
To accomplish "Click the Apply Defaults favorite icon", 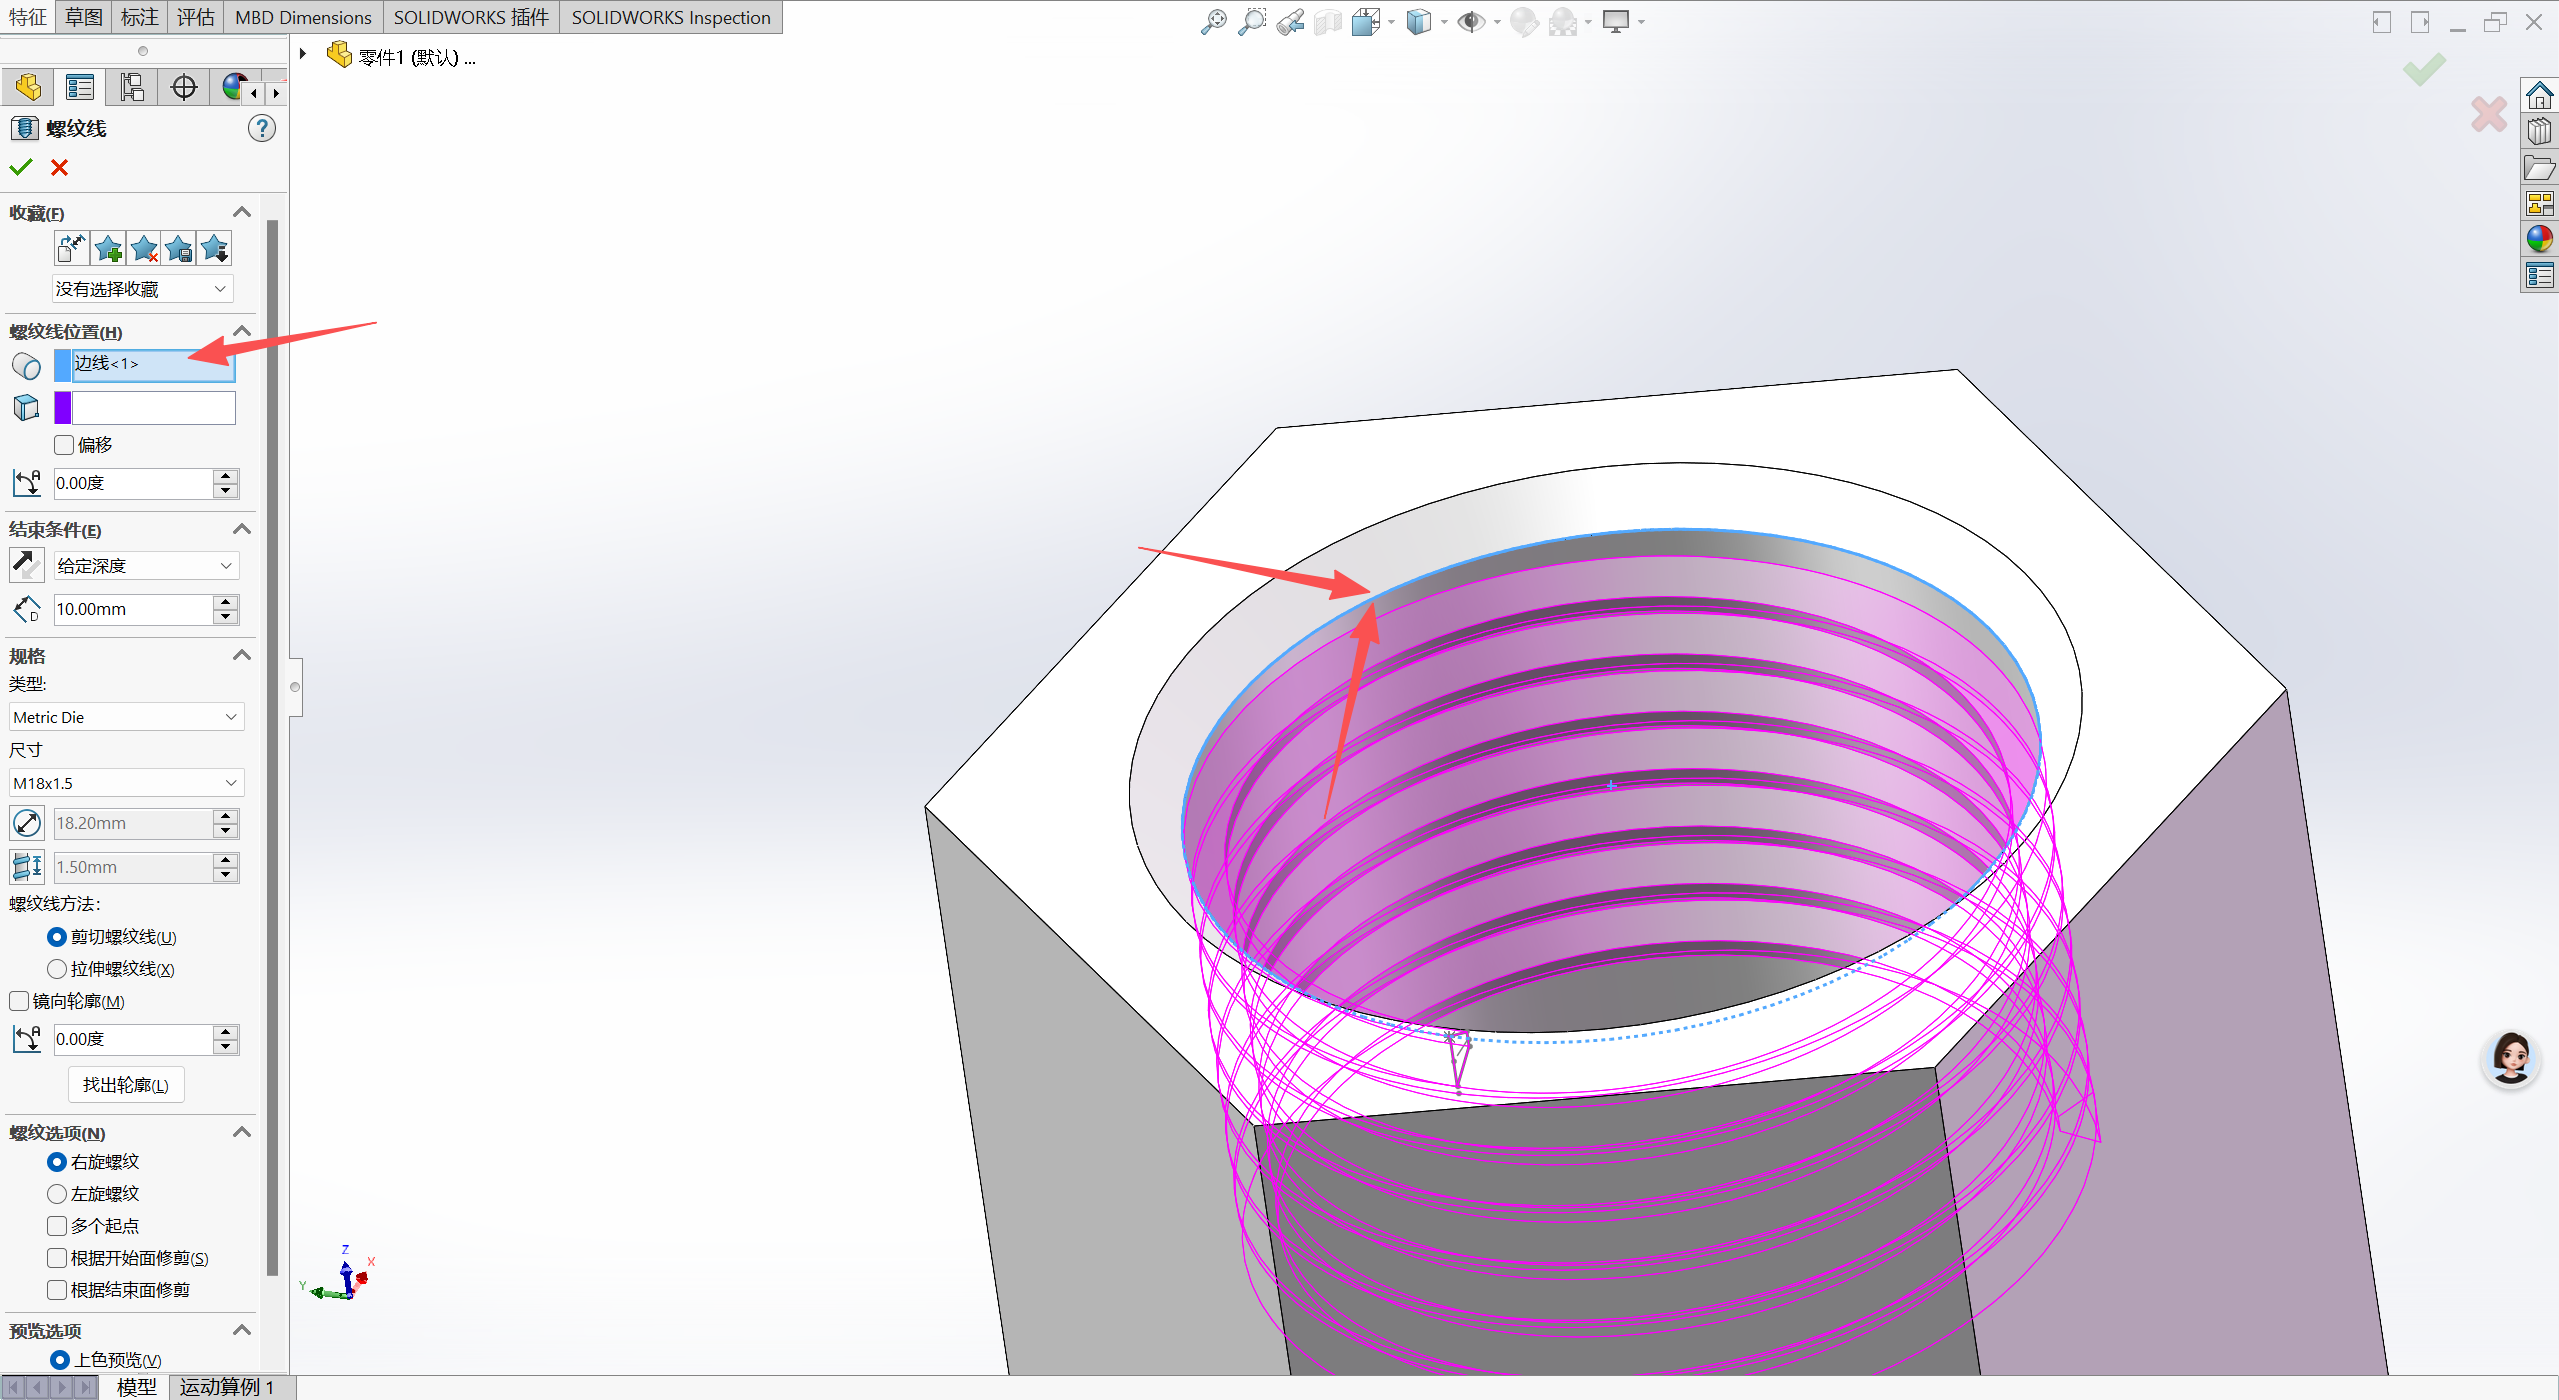I will tap(72, 248).
